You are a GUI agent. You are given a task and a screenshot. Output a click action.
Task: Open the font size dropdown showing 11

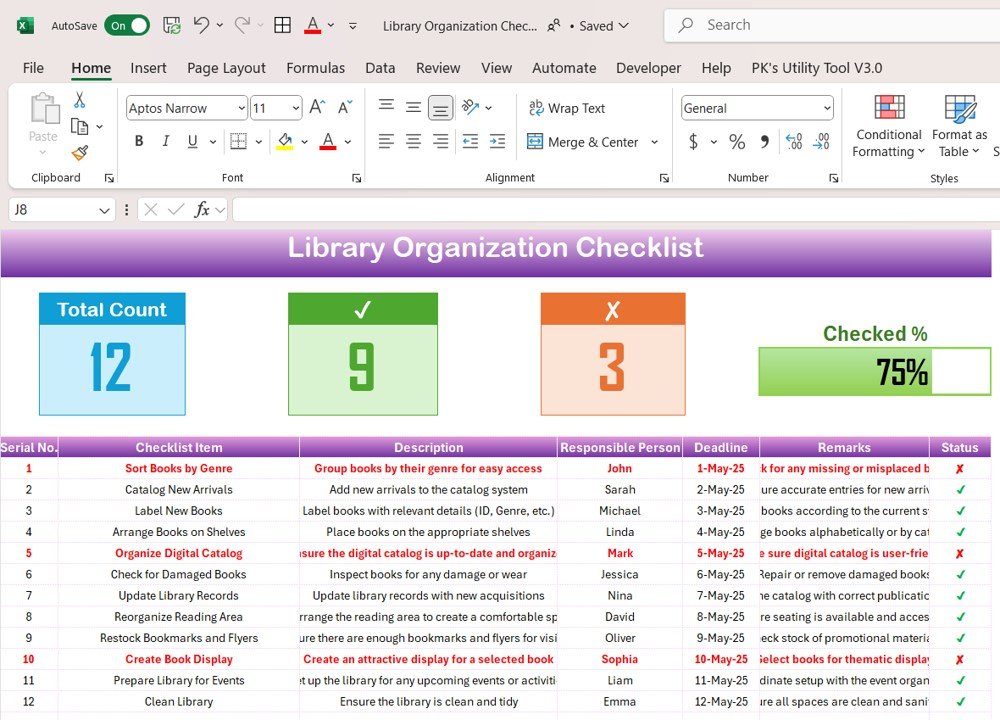(296, 108)
